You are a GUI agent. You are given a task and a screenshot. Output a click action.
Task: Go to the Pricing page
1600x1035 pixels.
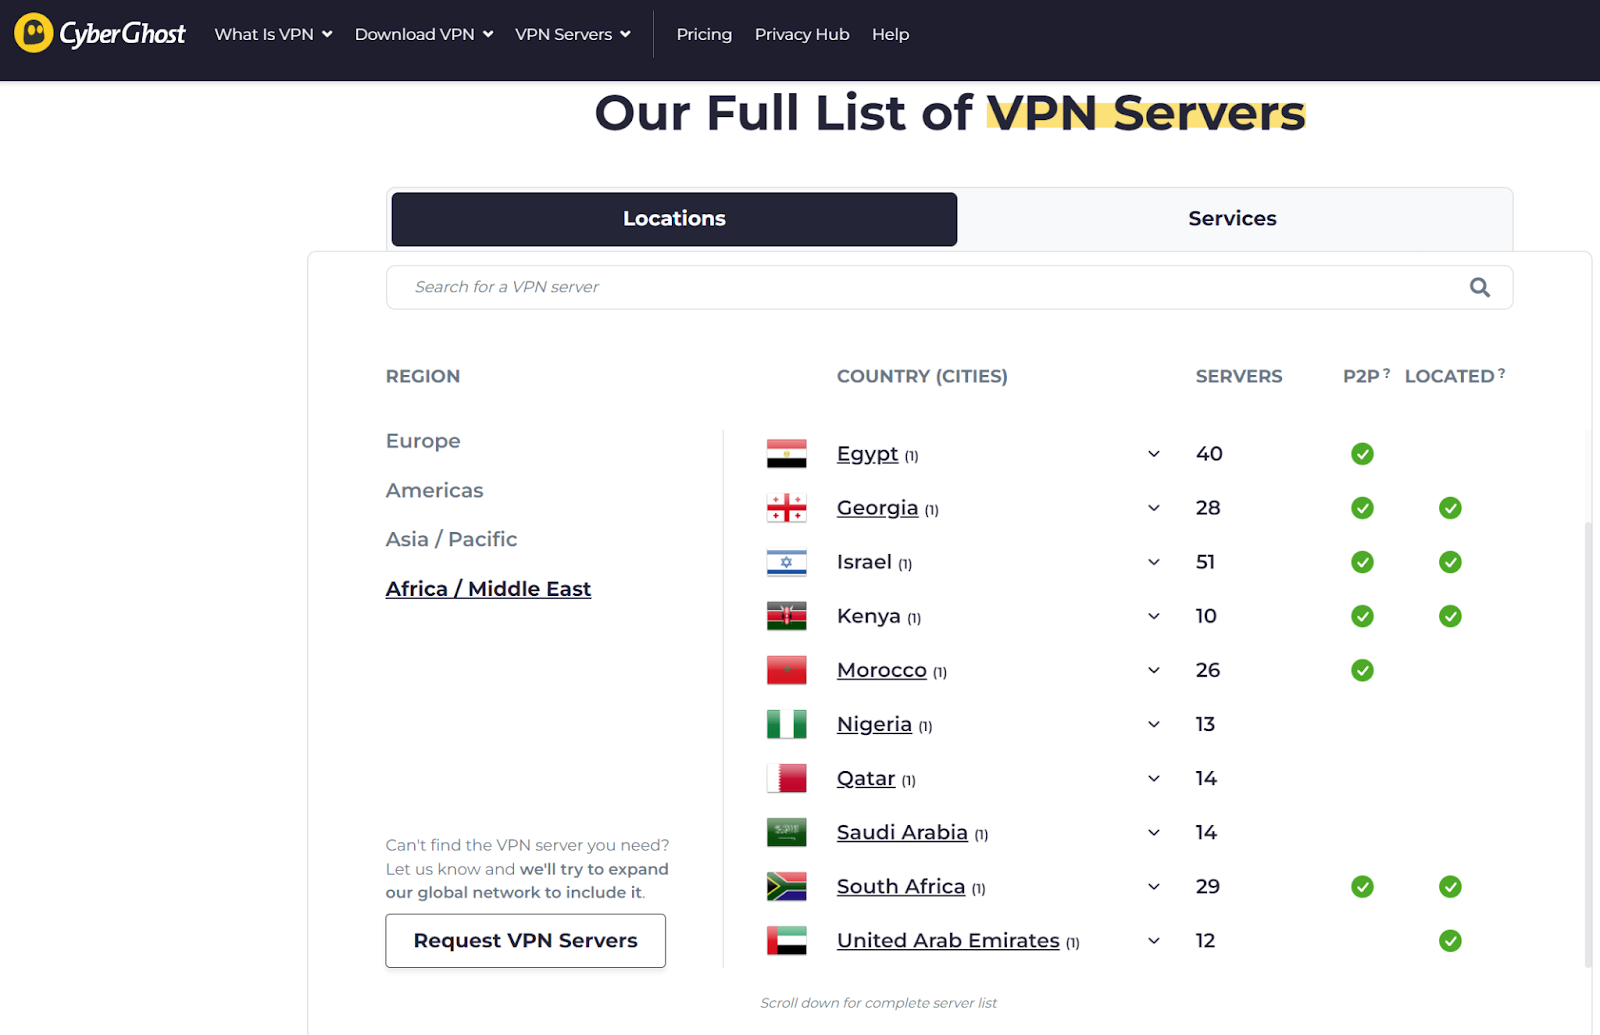[704, 34]
